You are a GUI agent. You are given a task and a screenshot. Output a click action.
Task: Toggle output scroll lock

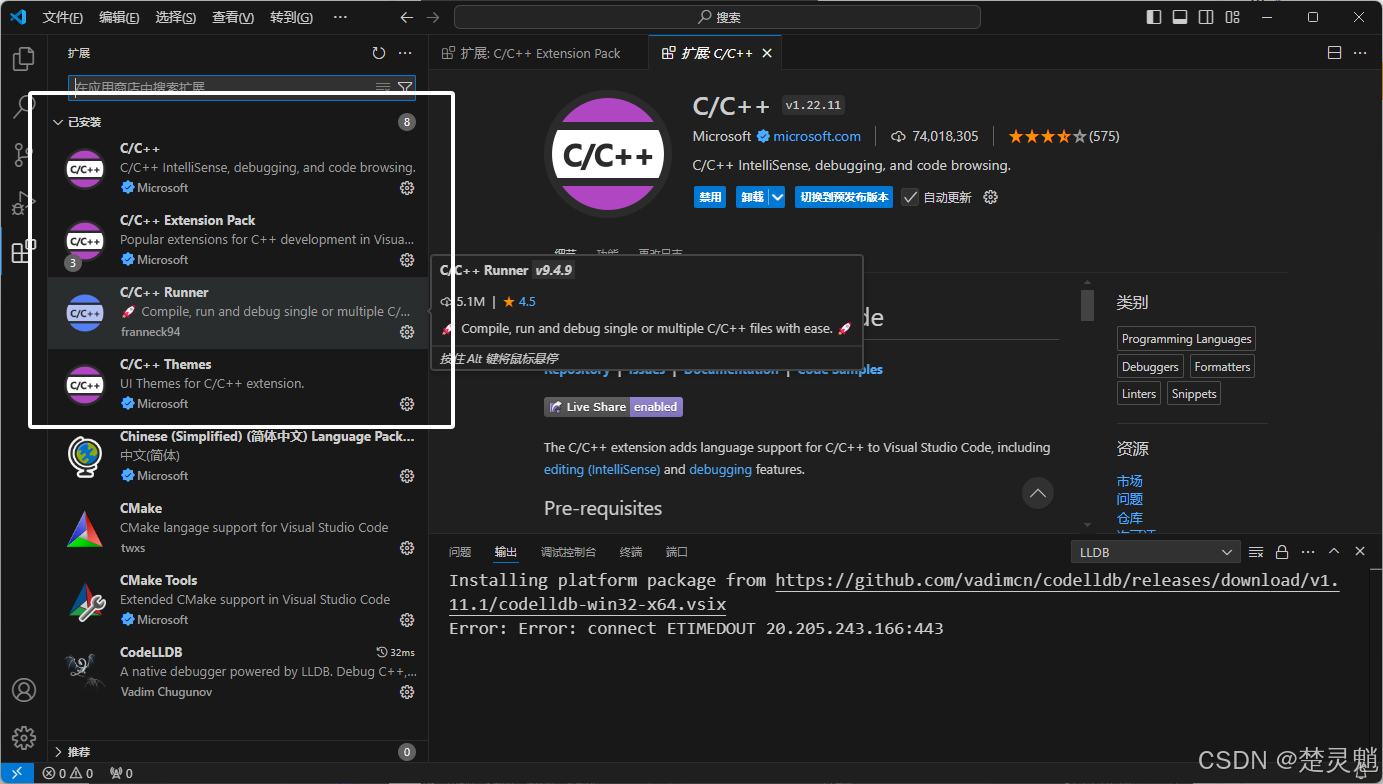pyautogui.click(x=1282, y=552)
